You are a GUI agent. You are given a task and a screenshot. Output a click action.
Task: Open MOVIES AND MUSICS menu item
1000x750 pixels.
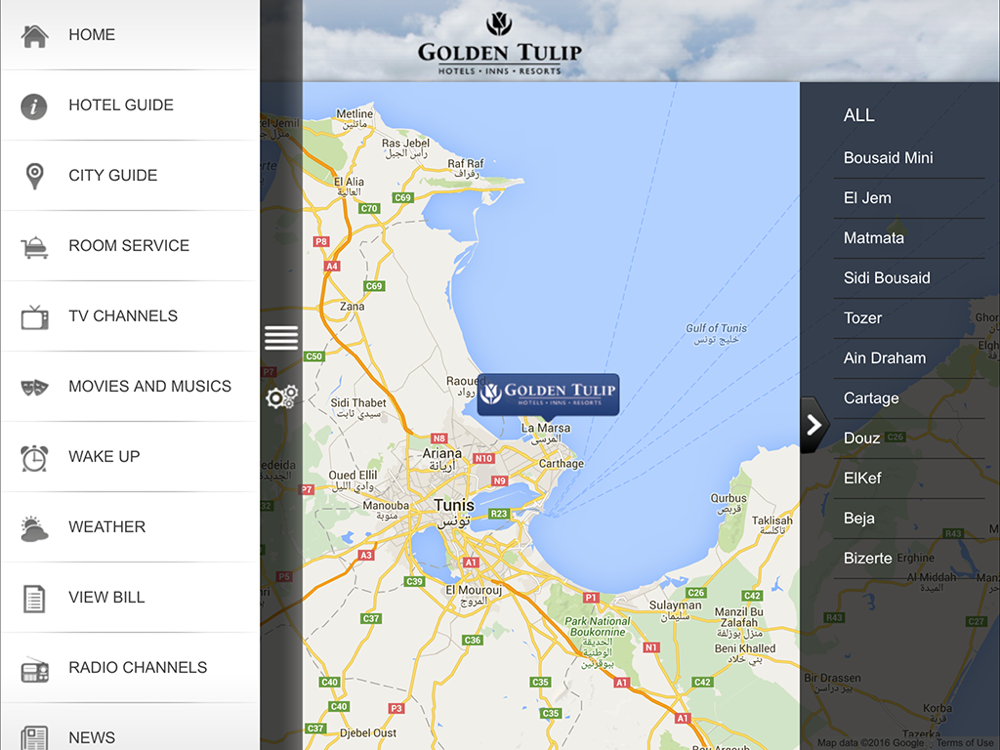click(x=130, y=386)
